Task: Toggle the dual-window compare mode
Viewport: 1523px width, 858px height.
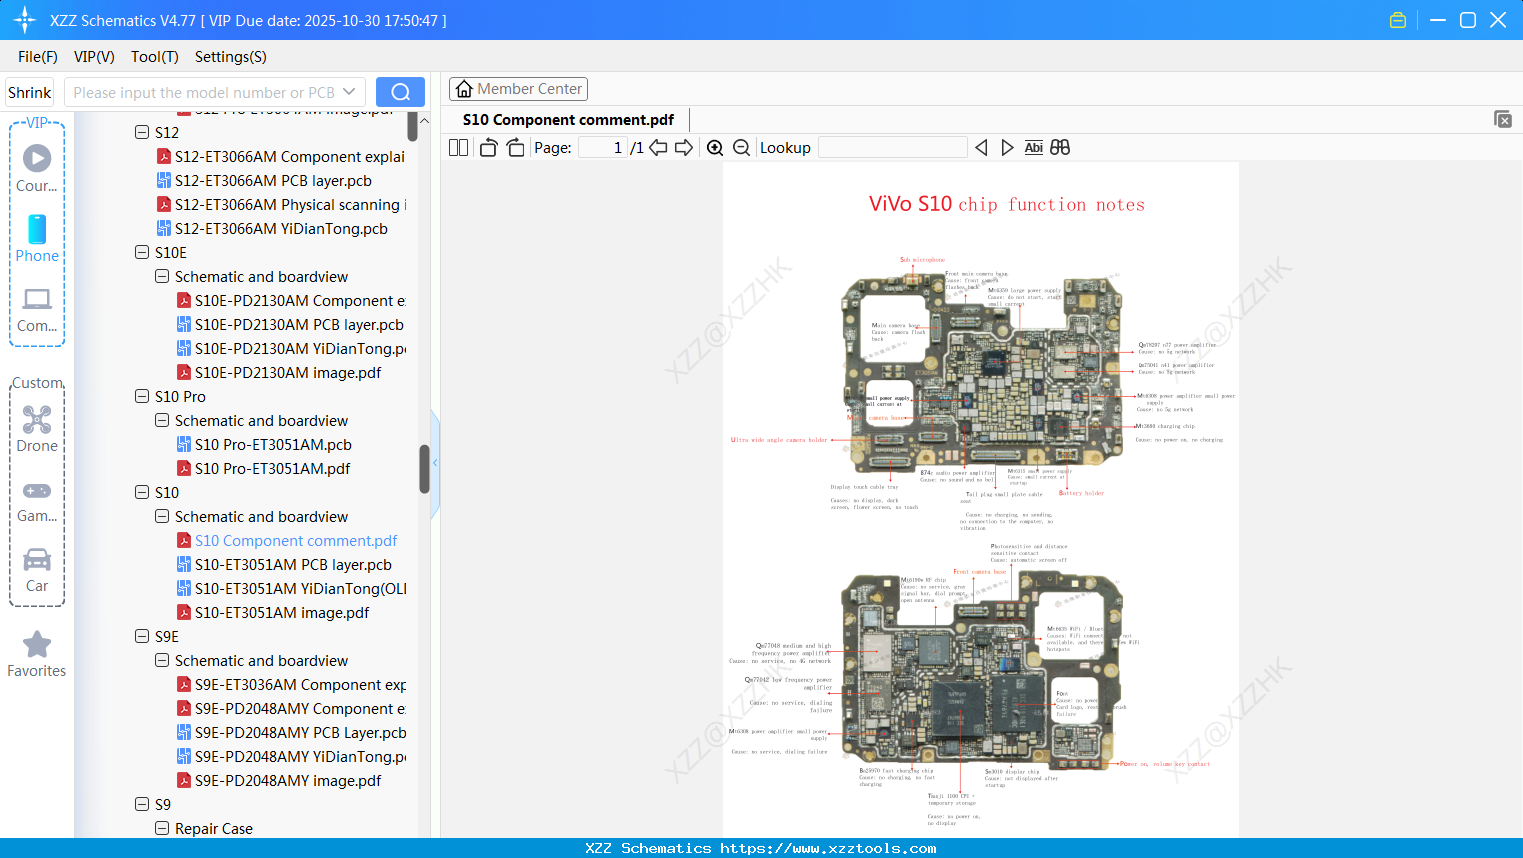Action: [1060, 147]
